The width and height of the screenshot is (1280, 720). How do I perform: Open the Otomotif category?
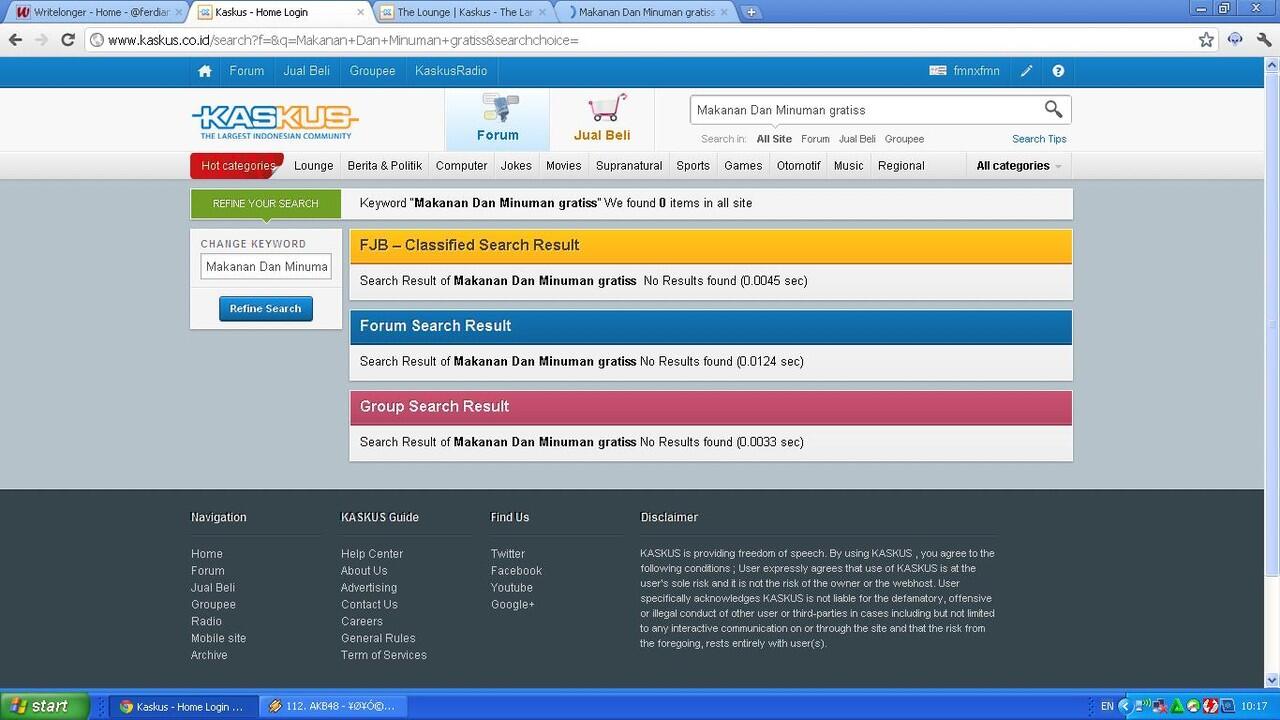pyautogui.click(x=799, y=166)
